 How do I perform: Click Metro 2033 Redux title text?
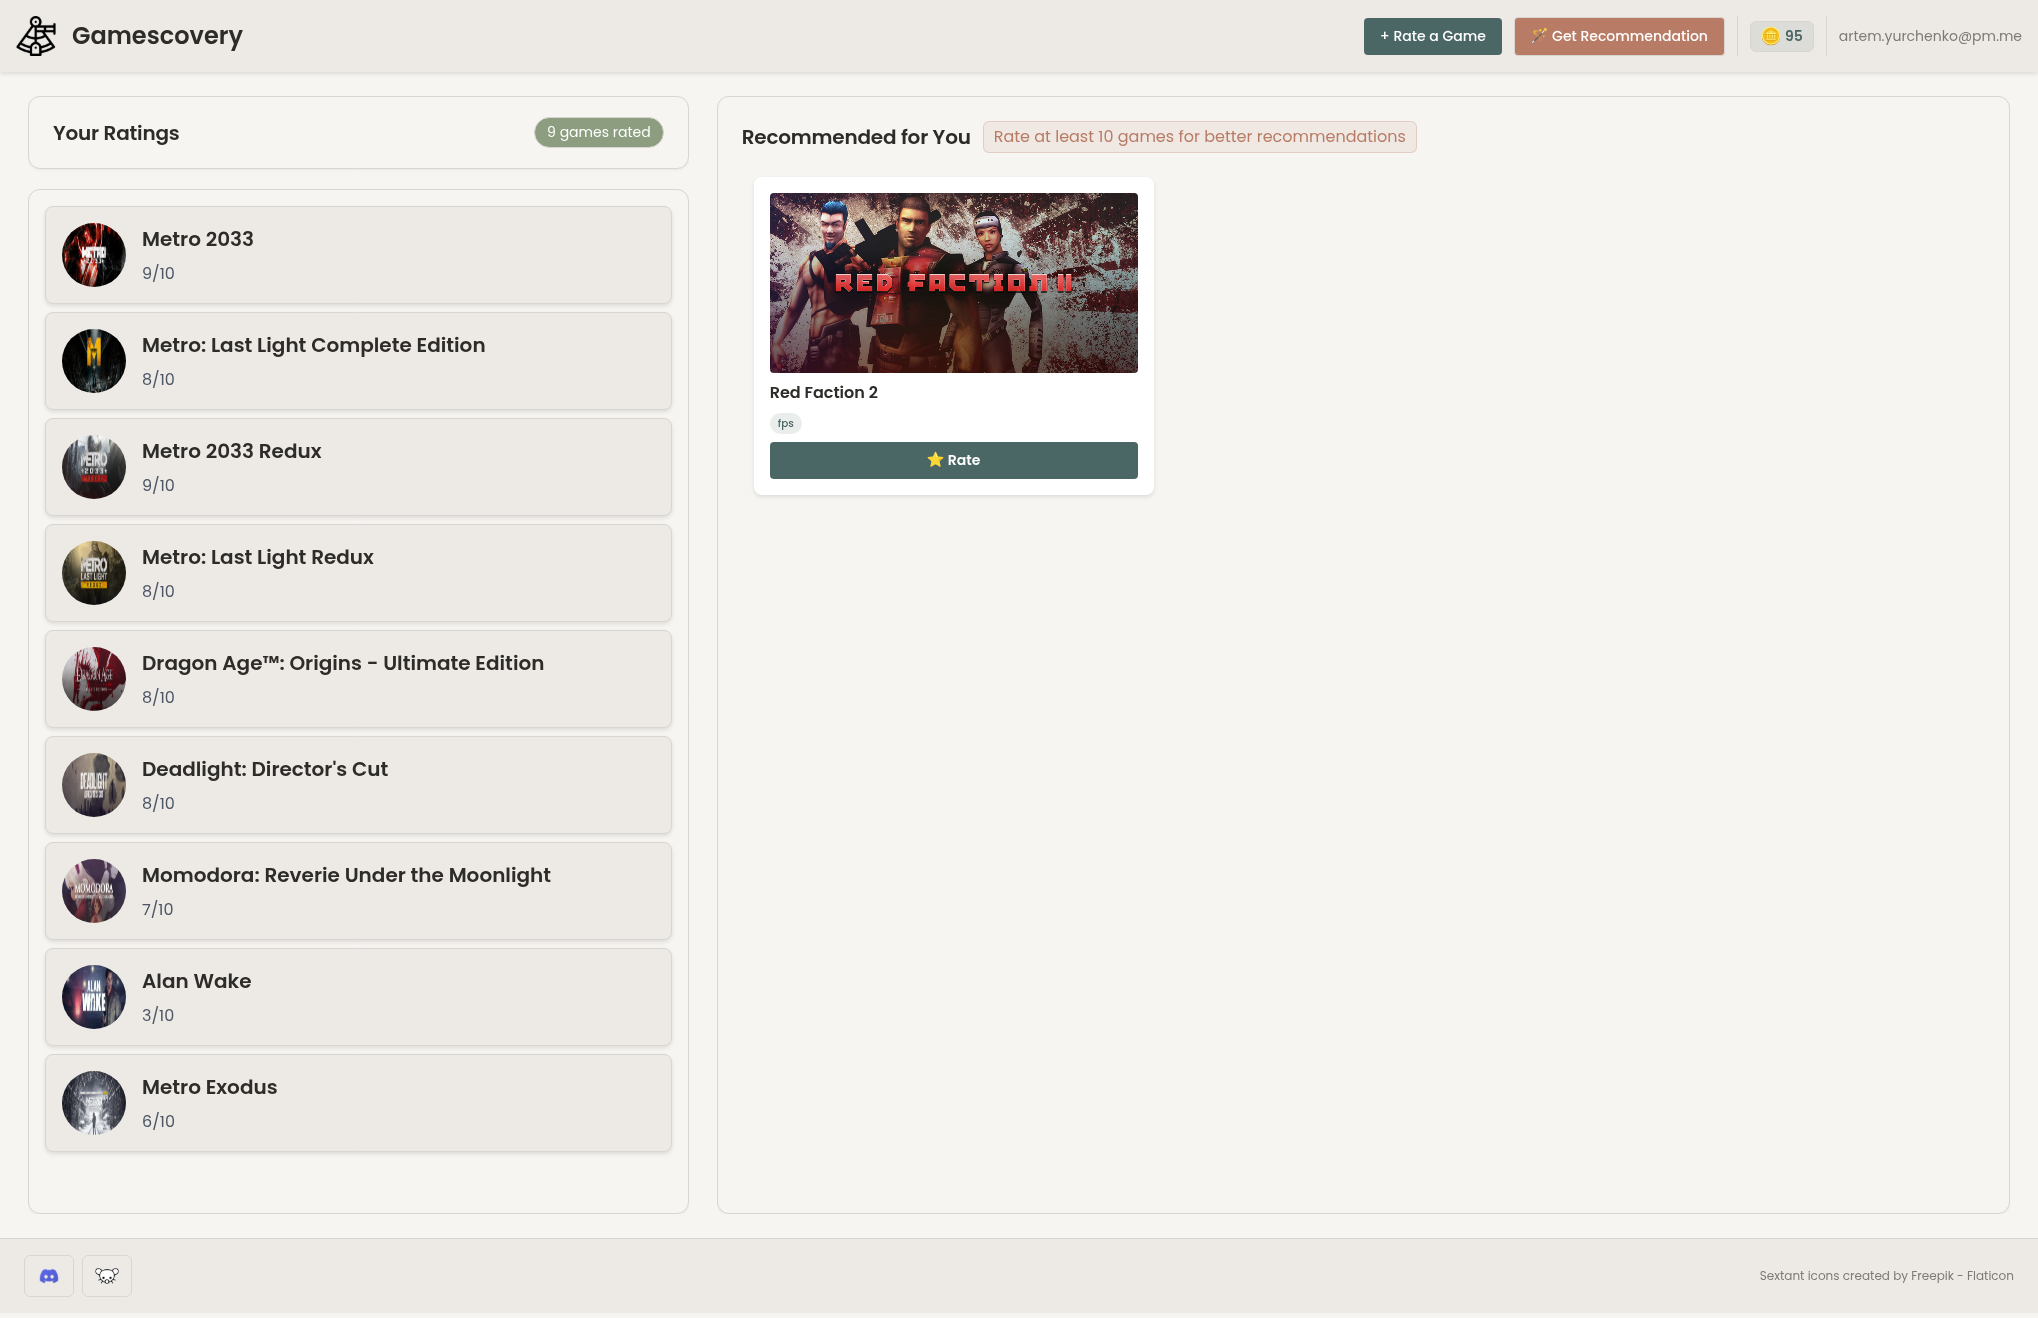click(231, 451)
